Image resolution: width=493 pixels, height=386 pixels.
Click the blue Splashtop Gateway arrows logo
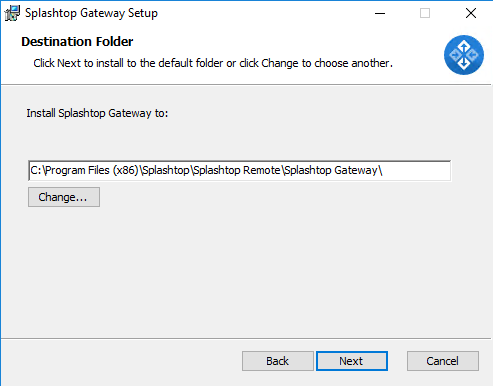click(464, 55)
